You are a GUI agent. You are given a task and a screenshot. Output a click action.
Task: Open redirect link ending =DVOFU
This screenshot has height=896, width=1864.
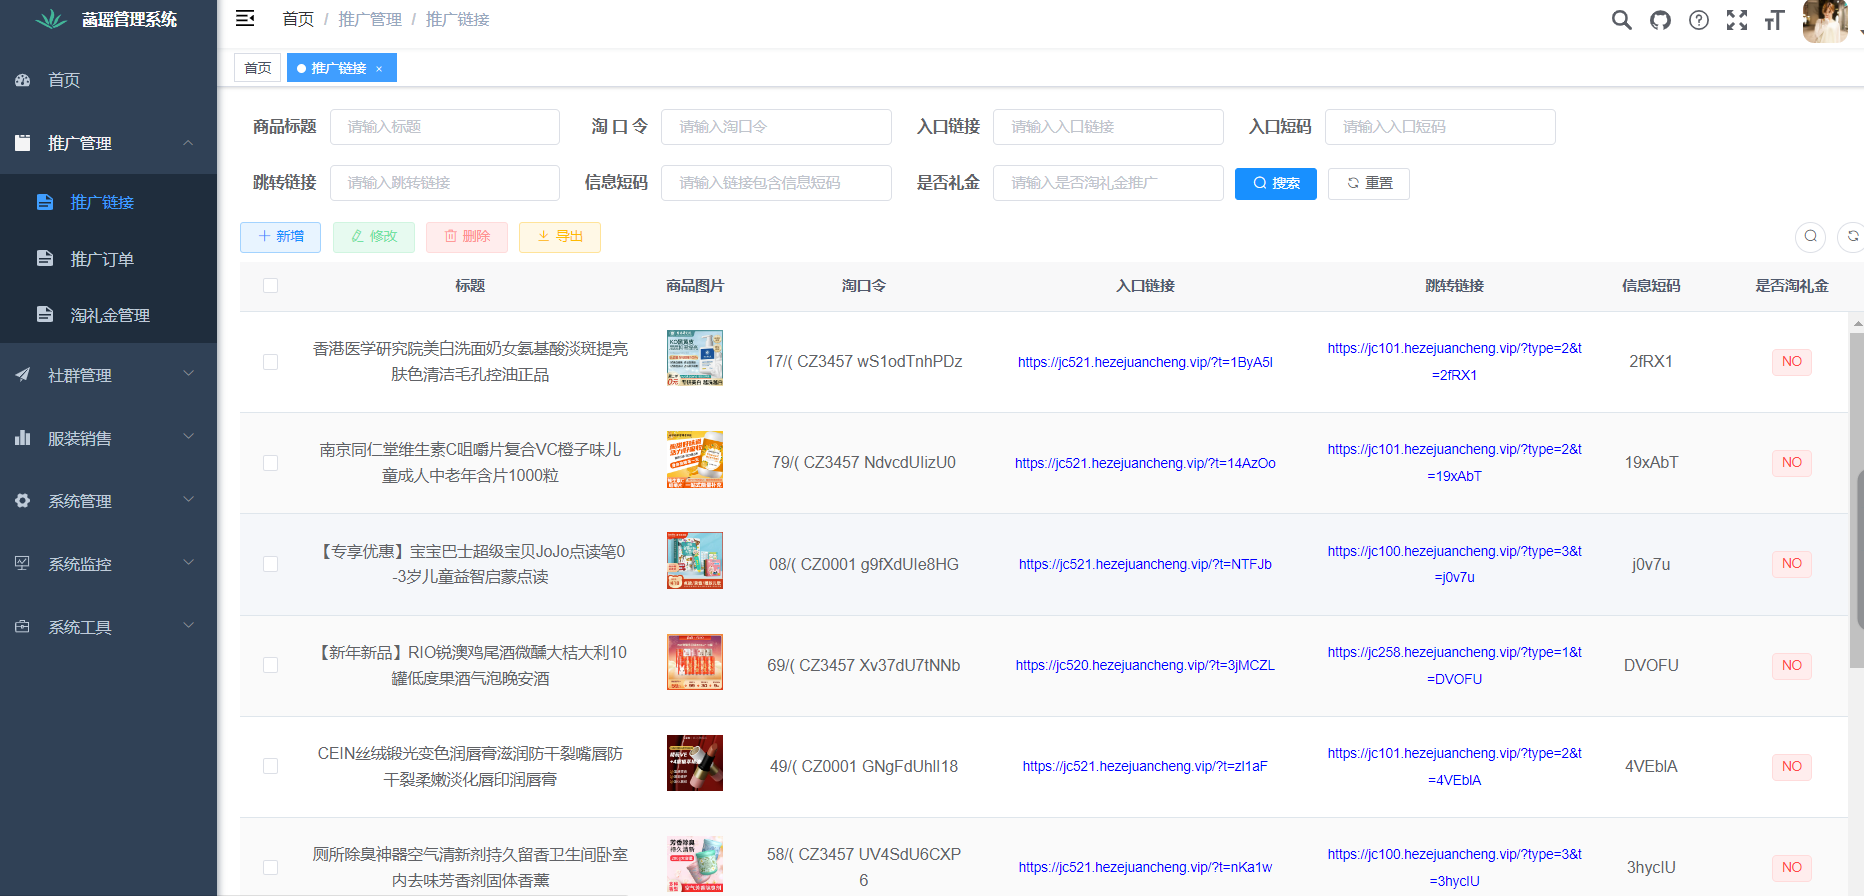point(1455,665)
